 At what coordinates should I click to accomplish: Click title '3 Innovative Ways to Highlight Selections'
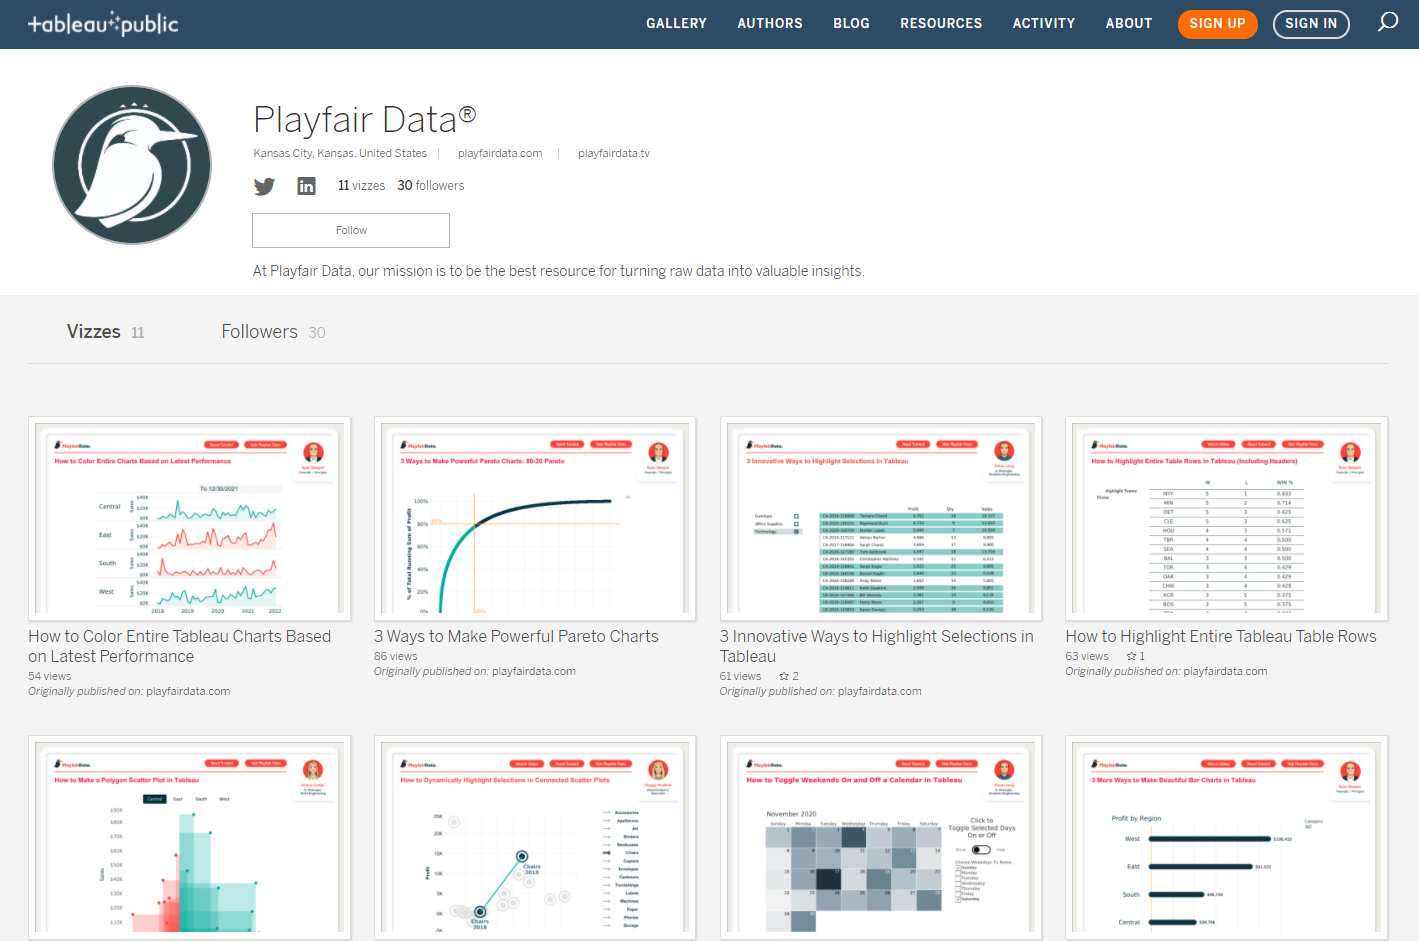click(x=877, y=647)
